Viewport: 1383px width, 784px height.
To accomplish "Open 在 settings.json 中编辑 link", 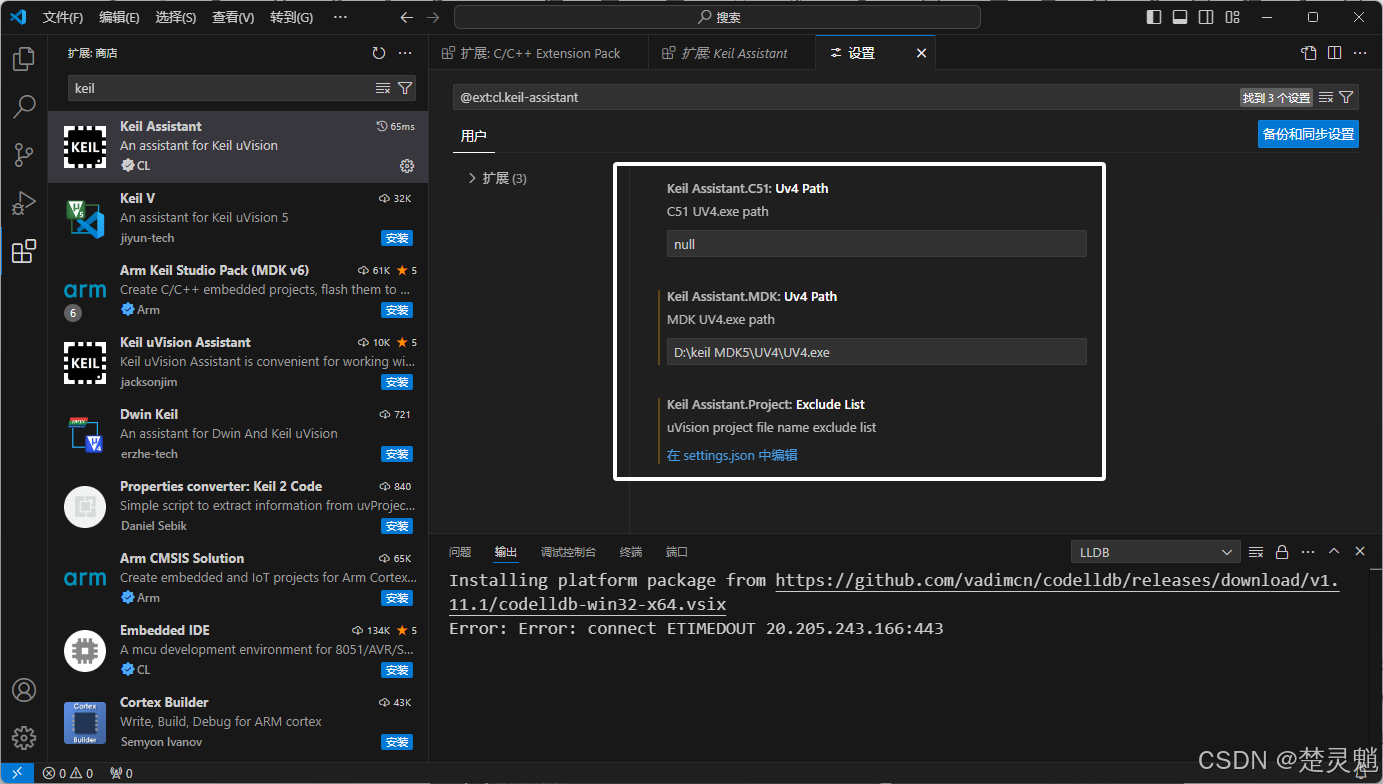I will pos(732,455).
